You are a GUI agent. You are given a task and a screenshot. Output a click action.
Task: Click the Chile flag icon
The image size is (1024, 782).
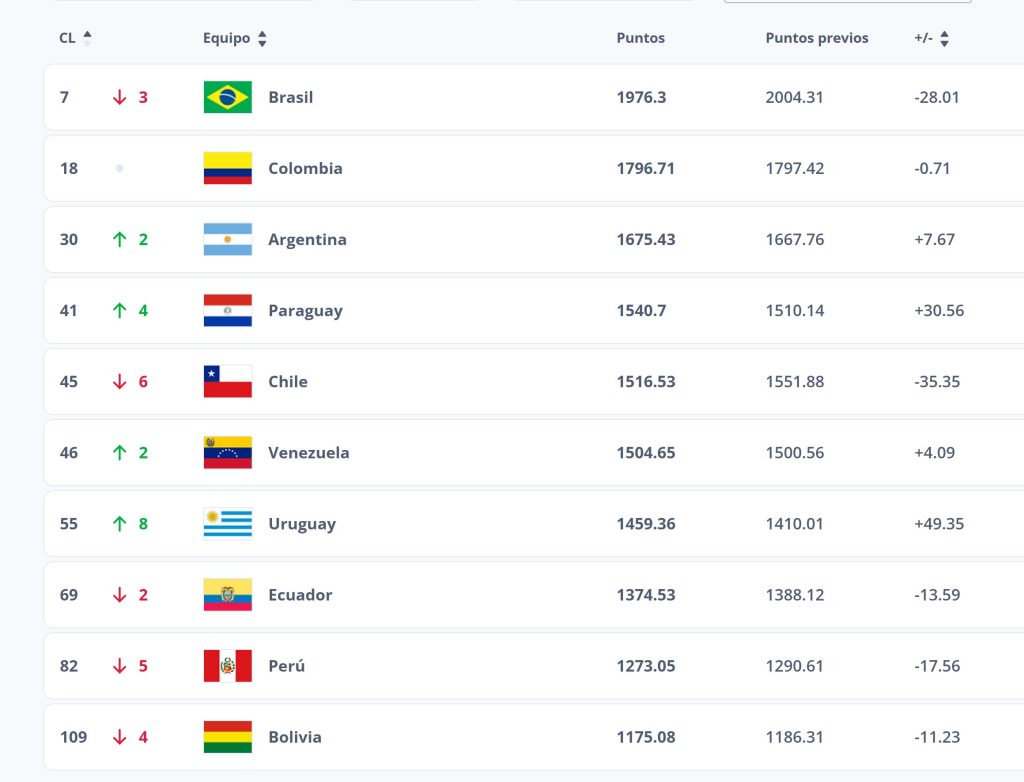coord(227,382)
